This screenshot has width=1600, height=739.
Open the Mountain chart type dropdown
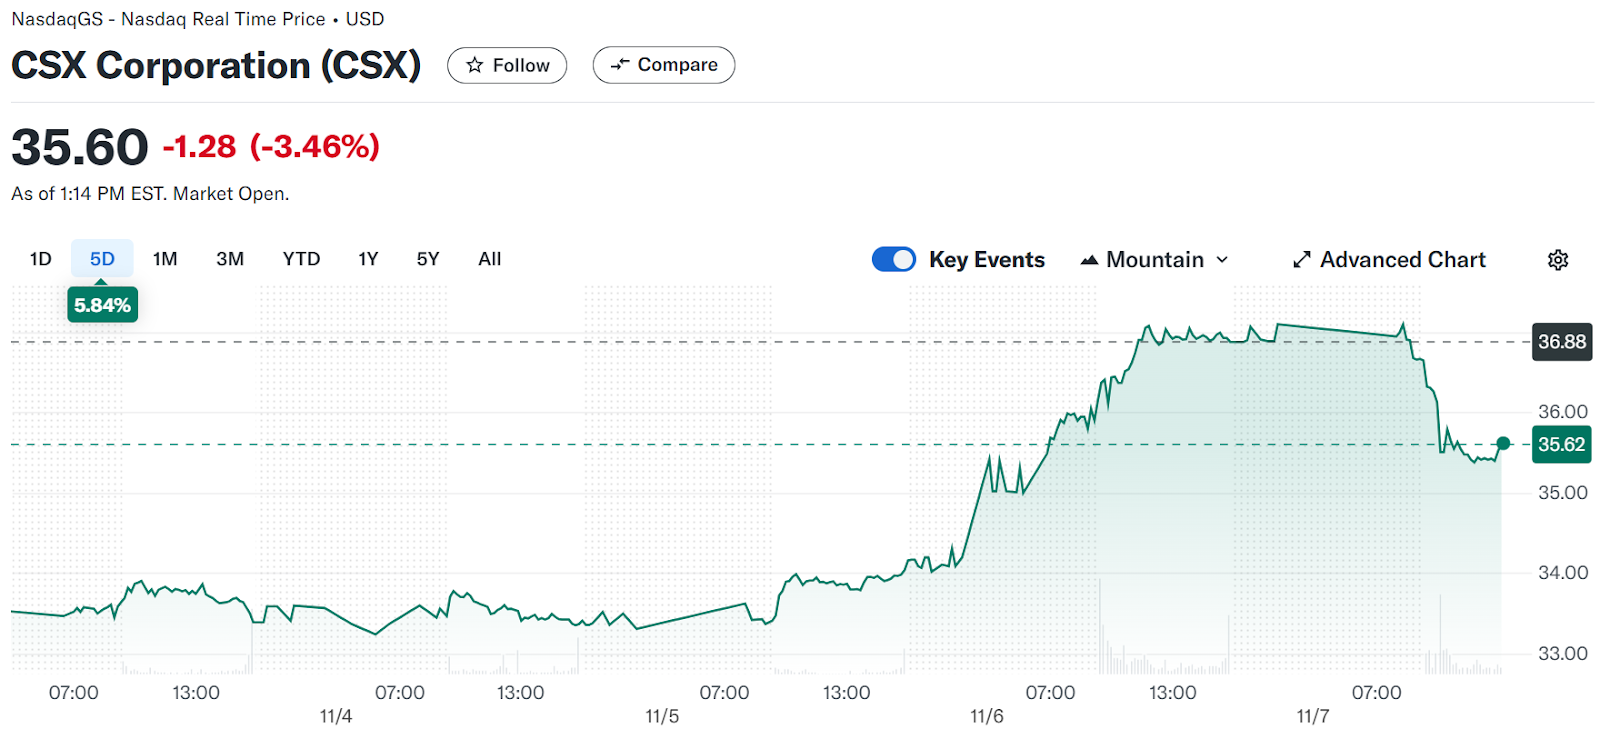point(1155,260)
